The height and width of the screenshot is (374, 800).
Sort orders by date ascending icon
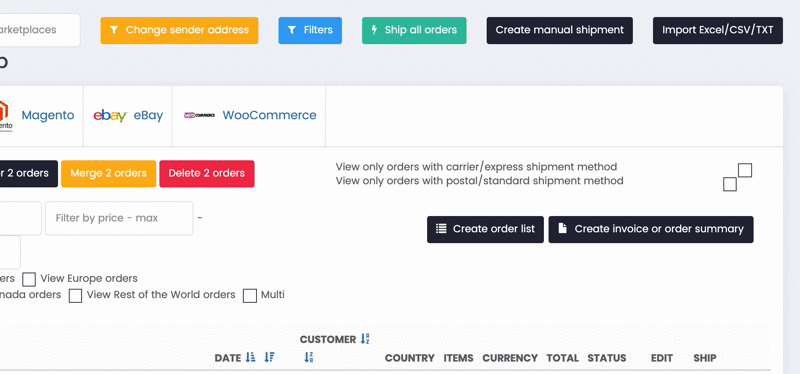click(250, 357)
